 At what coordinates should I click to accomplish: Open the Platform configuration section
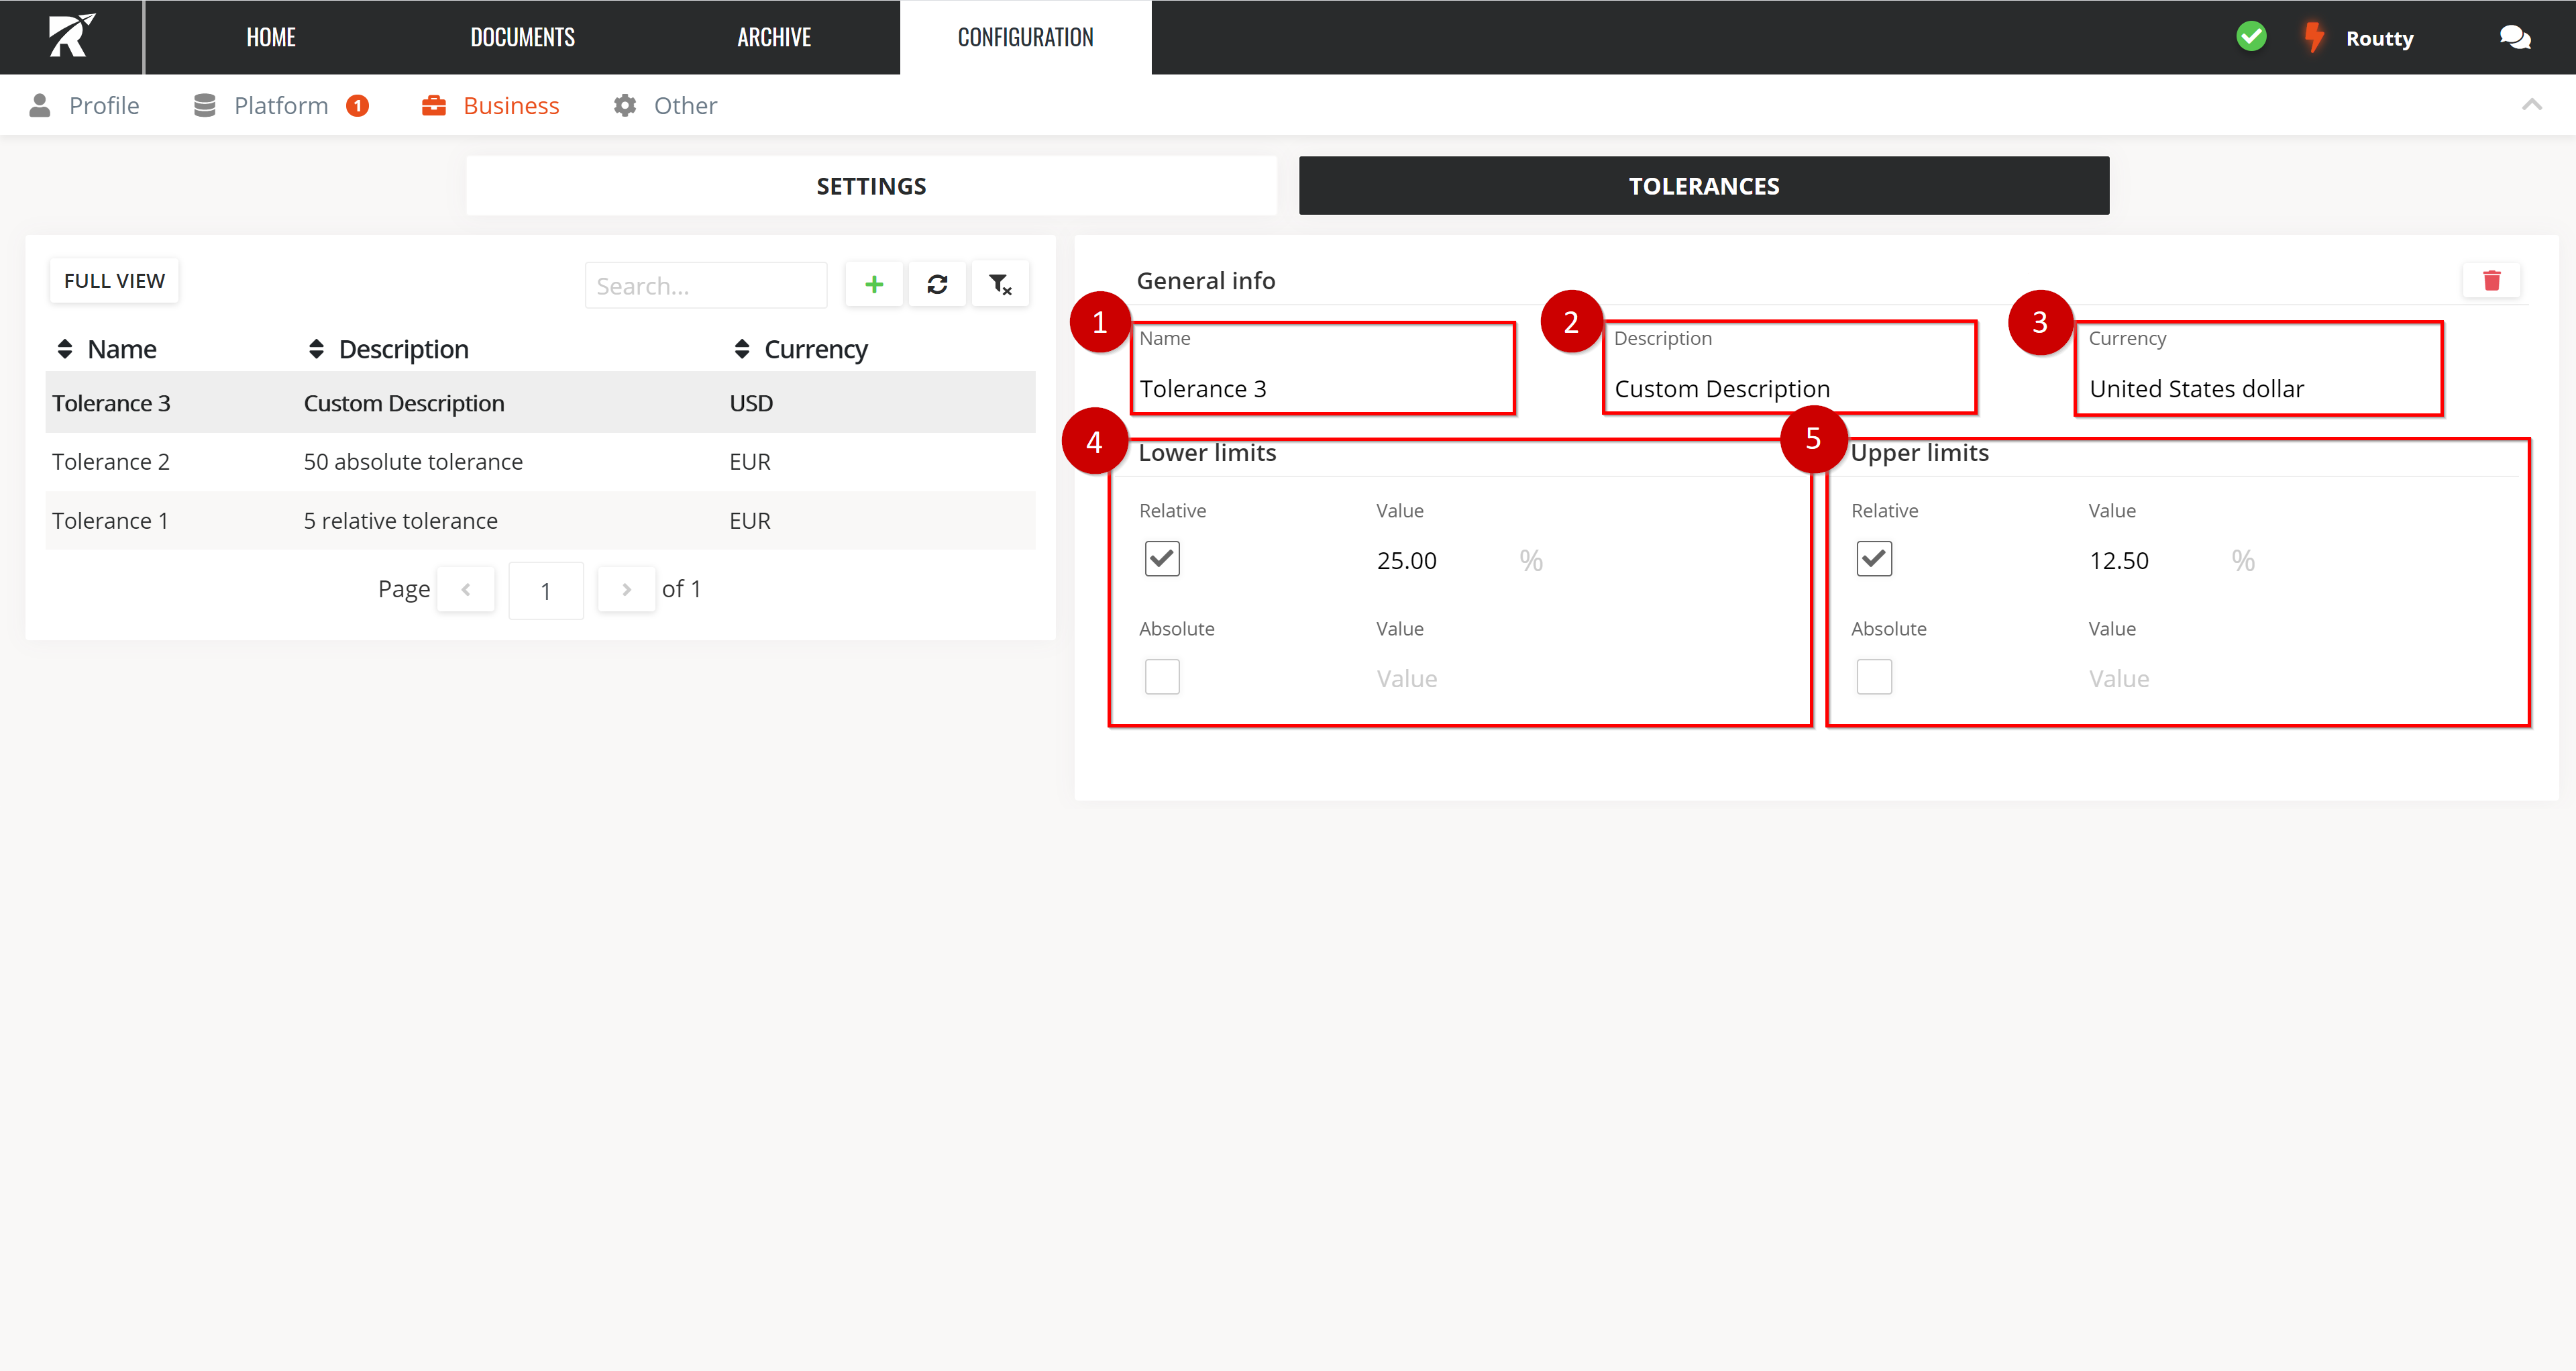tap(280, 106)
